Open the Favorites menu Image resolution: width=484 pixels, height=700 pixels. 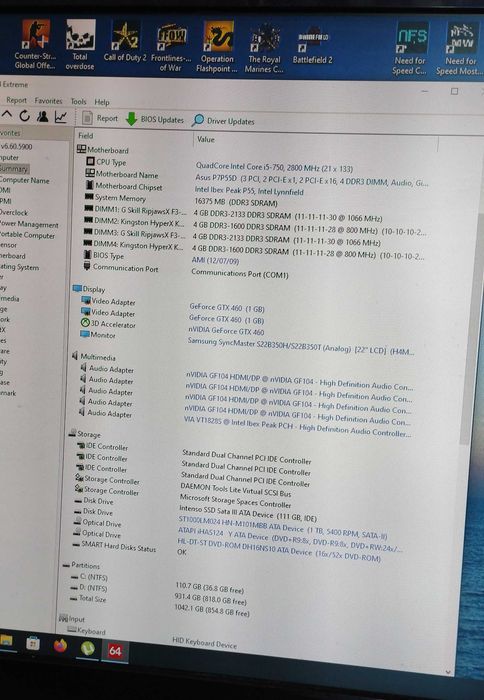48,101
